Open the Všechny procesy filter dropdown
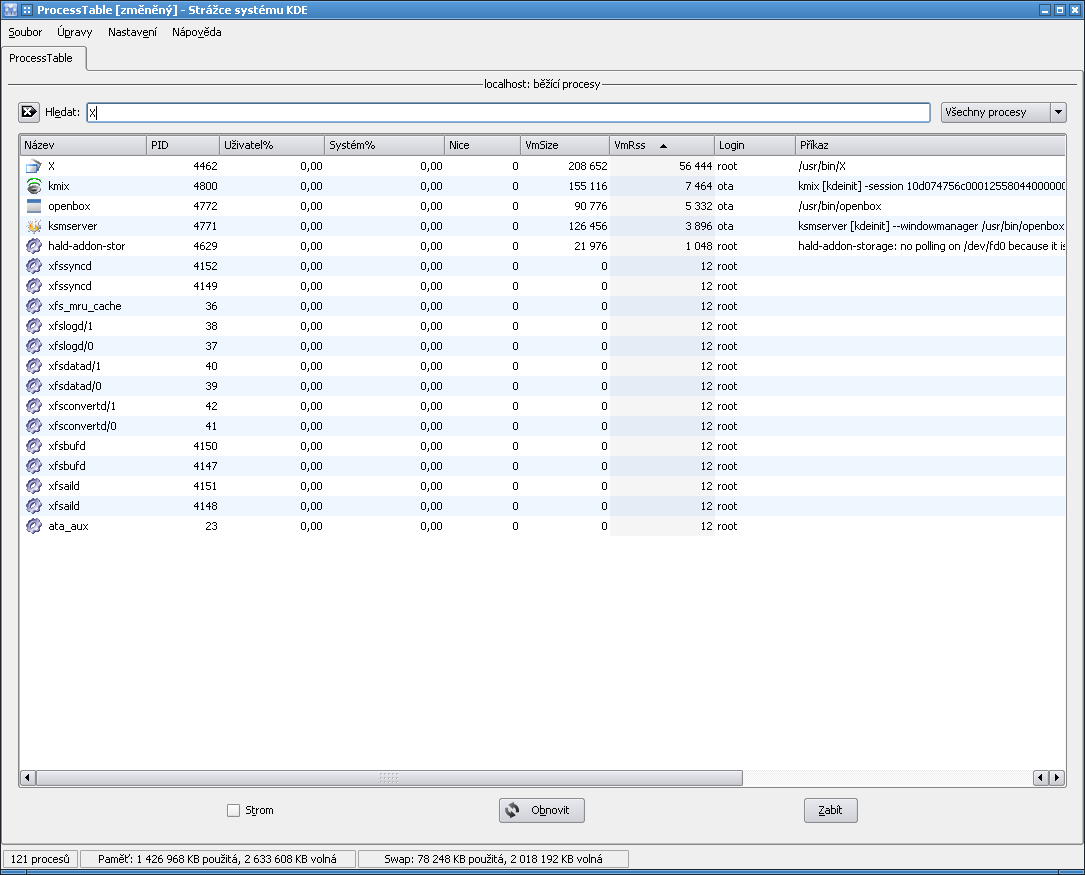 [x=1003, y=112]
